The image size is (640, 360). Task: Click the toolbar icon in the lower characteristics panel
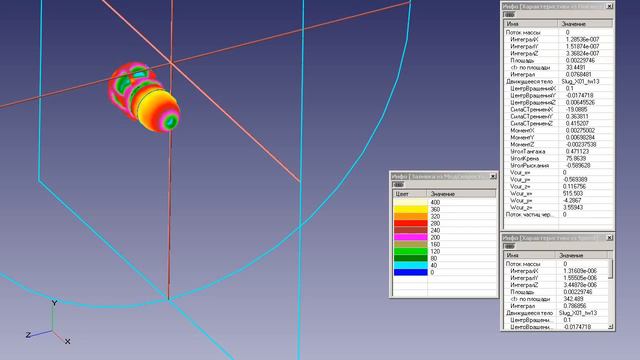tap(509, 246)
